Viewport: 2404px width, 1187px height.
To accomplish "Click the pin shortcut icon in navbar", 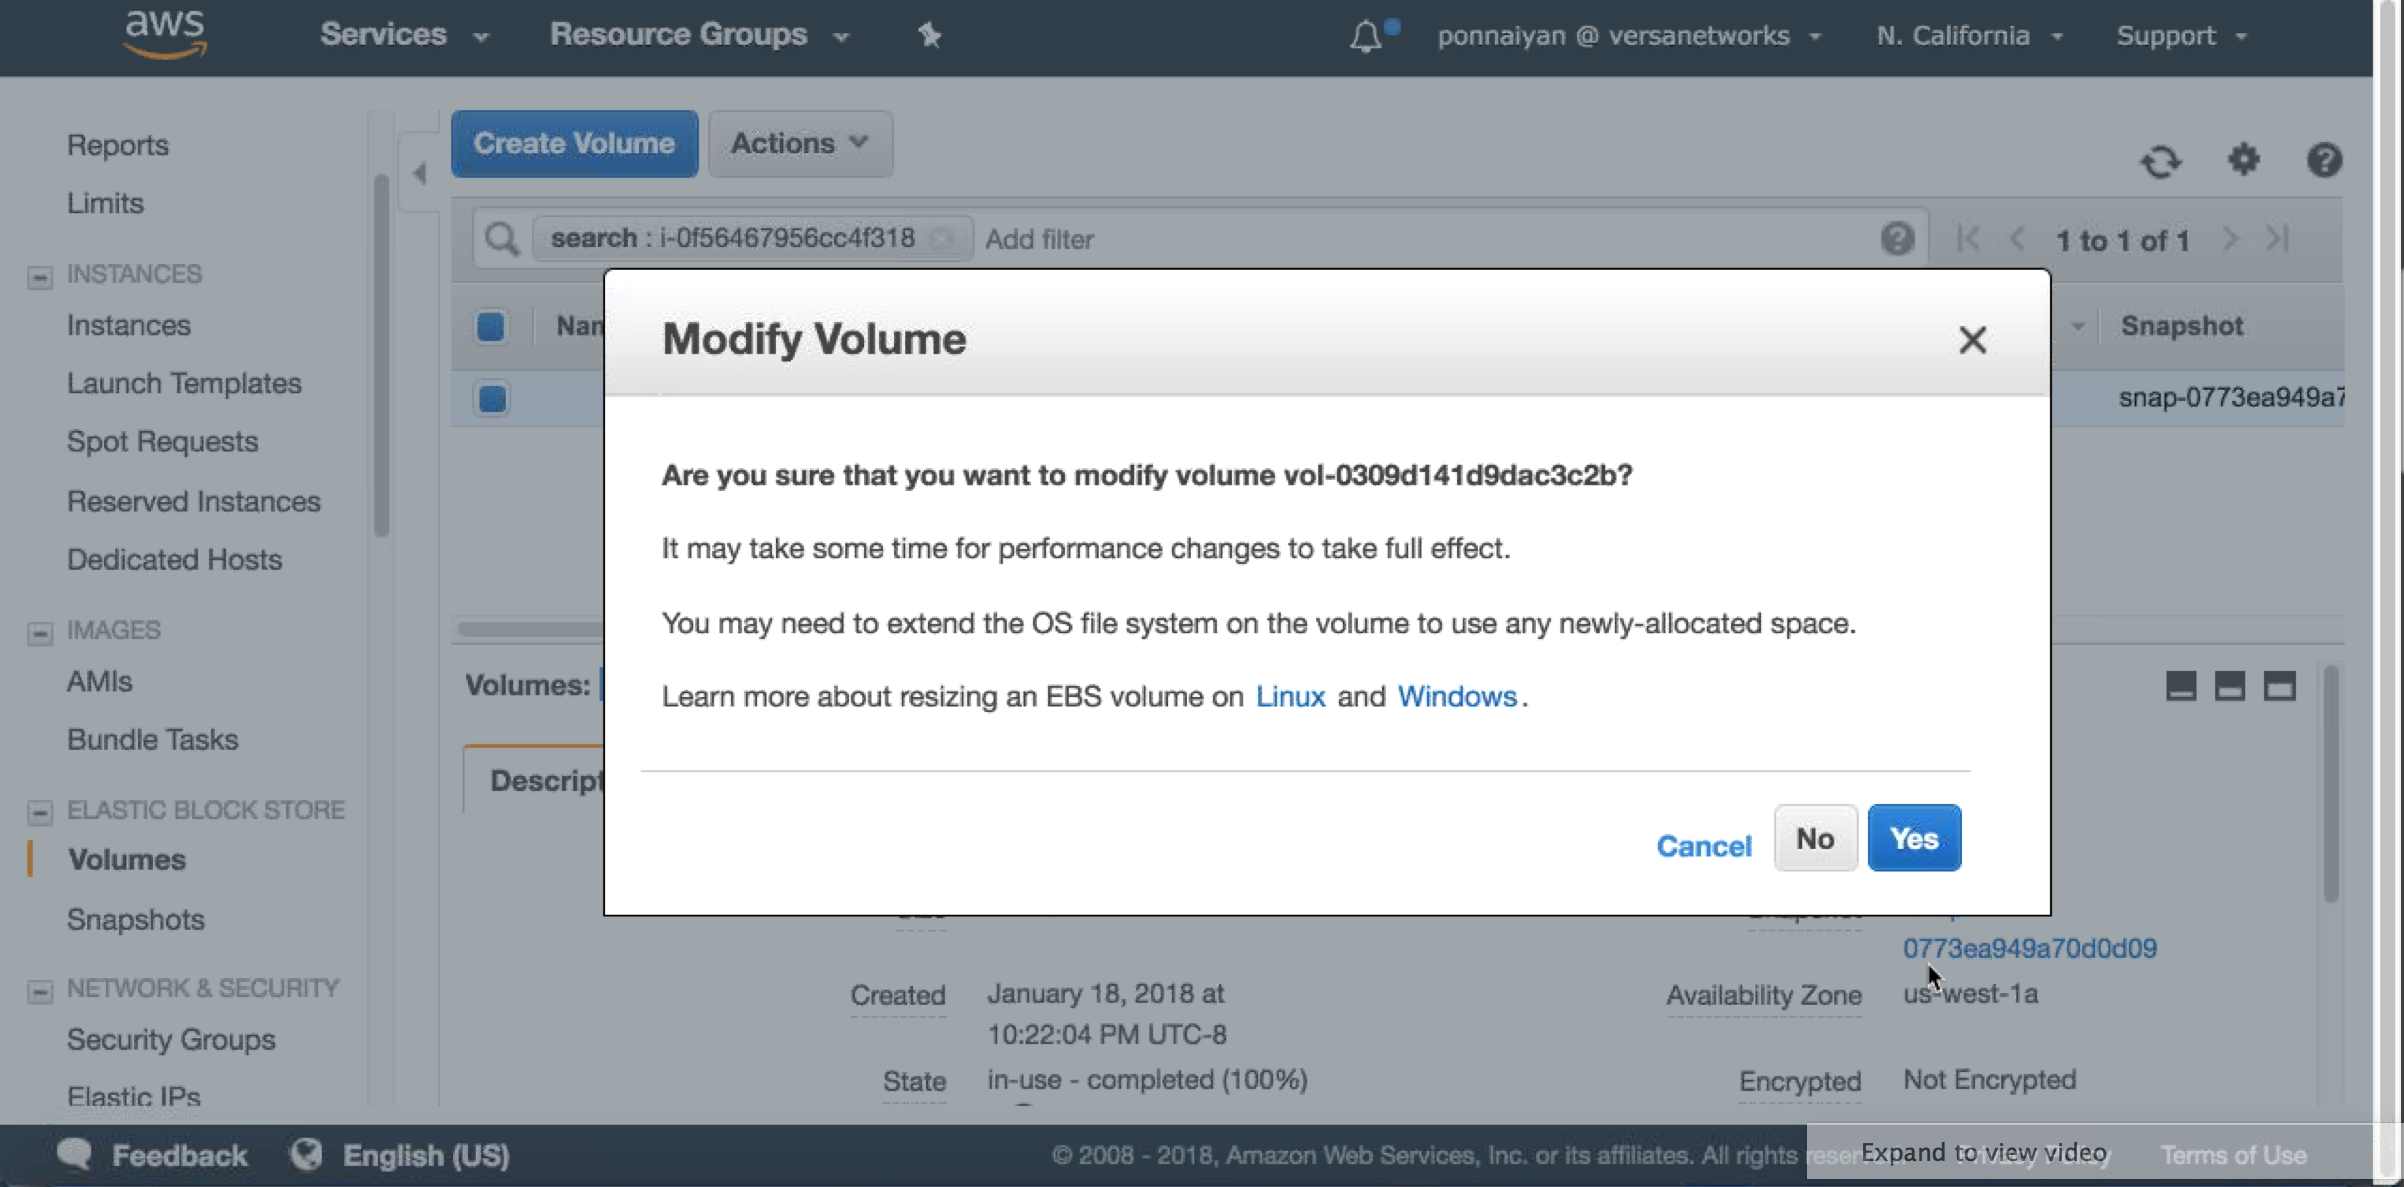I will 929,36.
